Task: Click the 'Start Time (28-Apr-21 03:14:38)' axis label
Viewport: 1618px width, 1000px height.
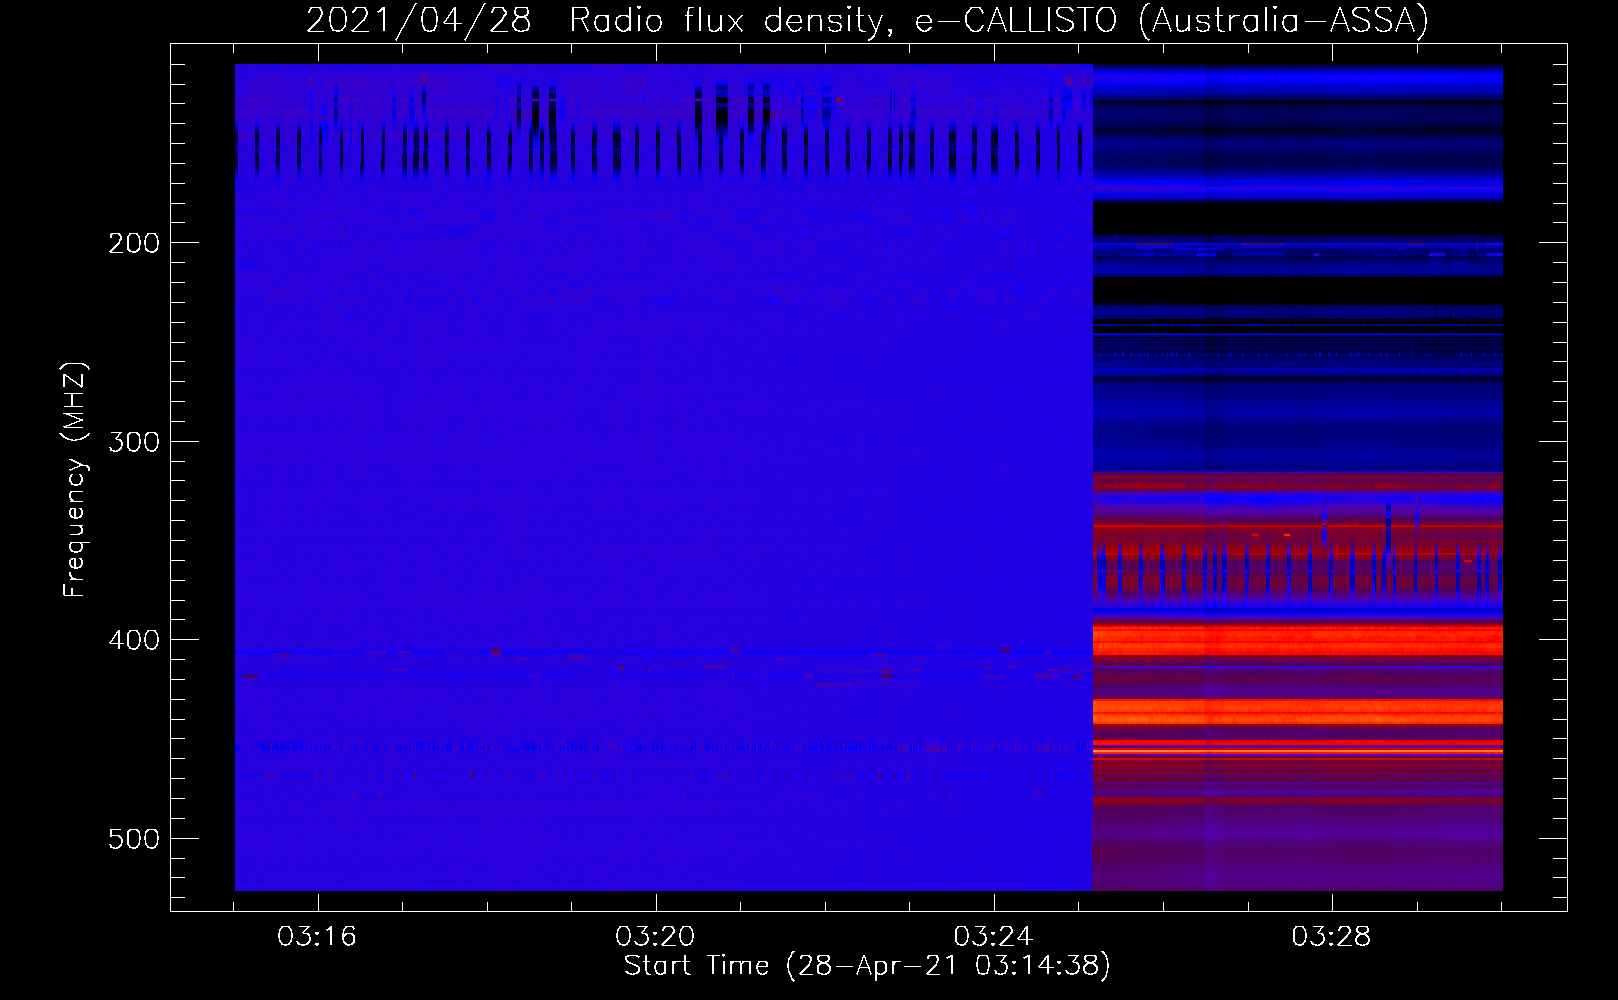Action: (867, 966)
